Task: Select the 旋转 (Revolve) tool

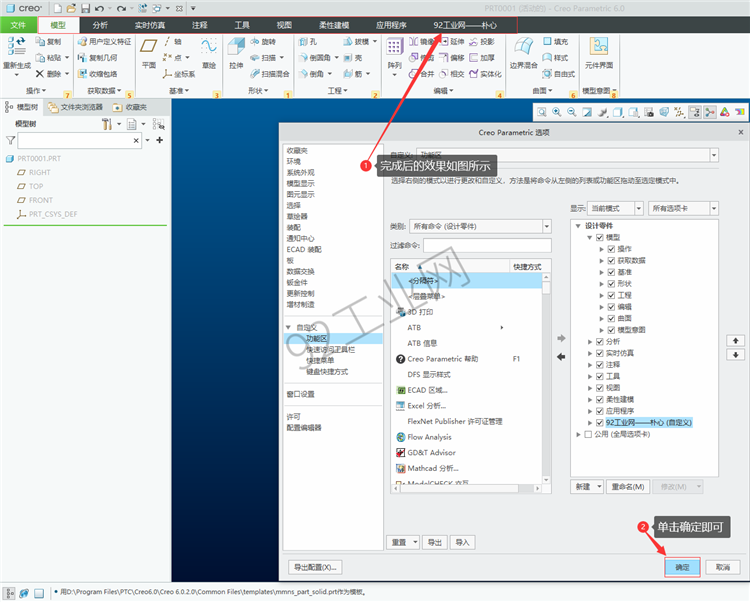Action: click(x=263, y=42)
